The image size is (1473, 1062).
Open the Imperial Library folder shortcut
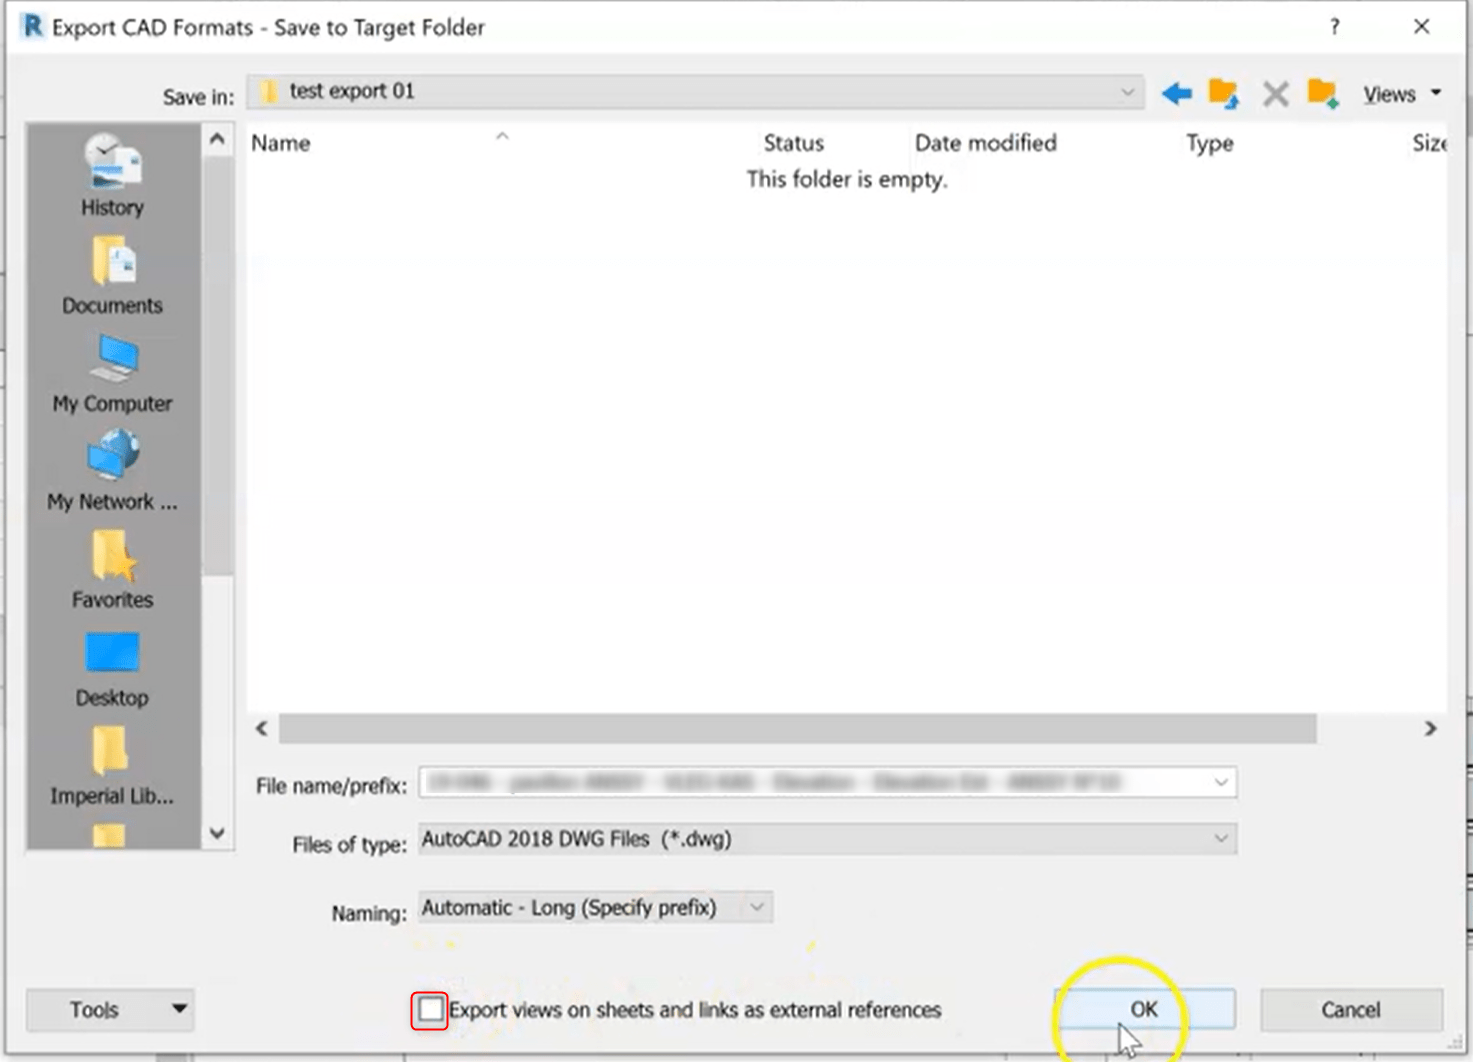(112, 766)
